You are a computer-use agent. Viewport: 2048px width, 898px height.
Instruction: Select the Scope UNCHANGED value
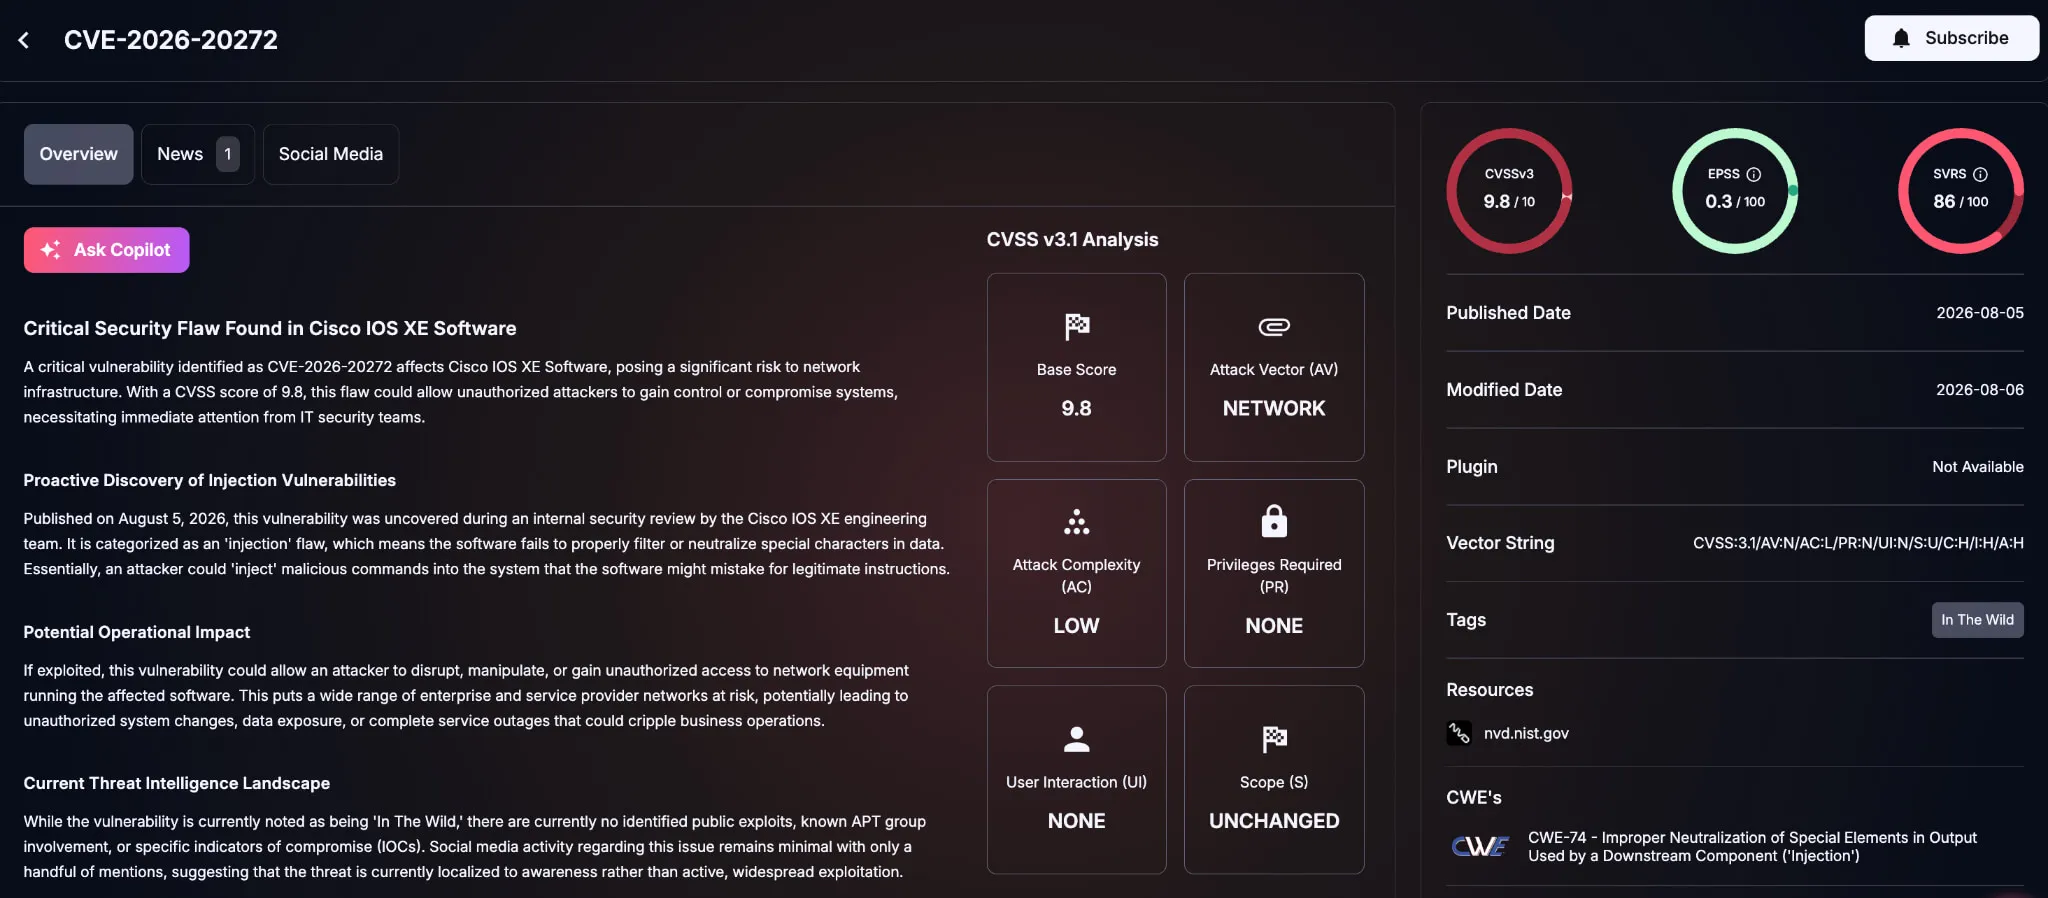point(1274,821)
